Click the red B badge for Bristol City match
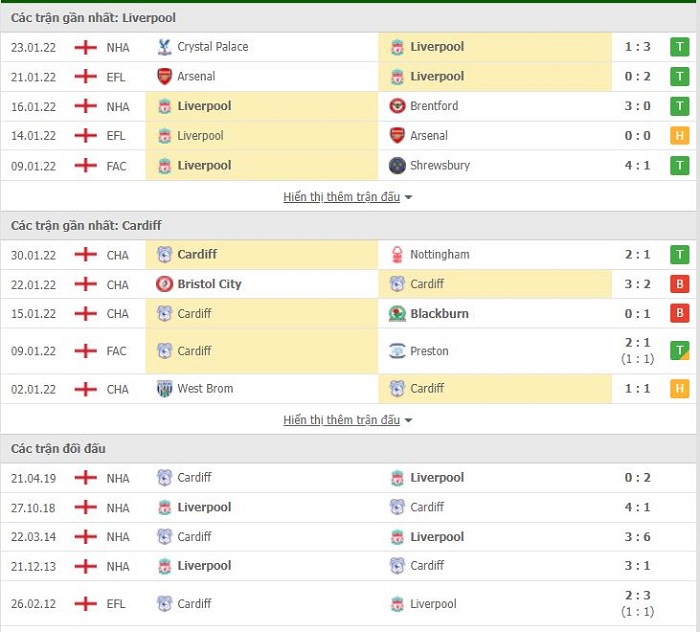Viewport: 700px width, 632px height. coord(679,284)
